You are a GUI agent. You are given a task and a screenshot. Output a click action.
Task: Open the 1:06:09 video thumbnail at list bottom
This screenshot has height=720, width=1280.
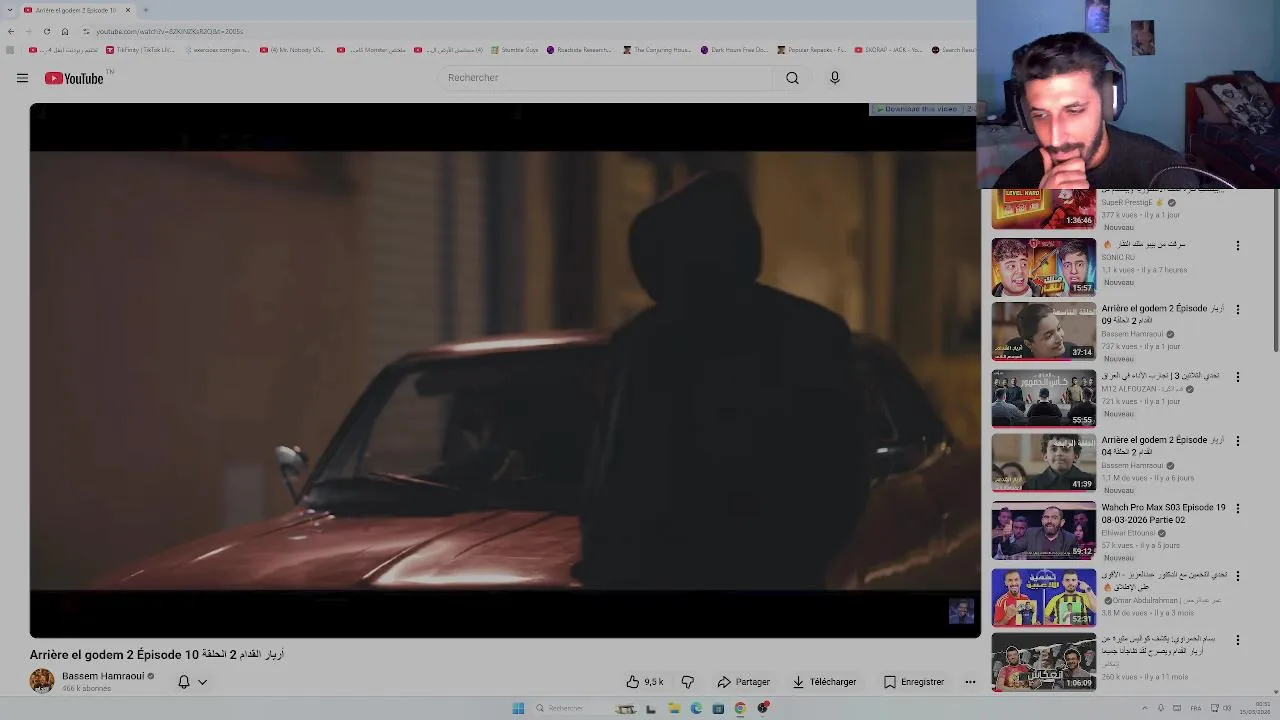[x=1044, y=662]
